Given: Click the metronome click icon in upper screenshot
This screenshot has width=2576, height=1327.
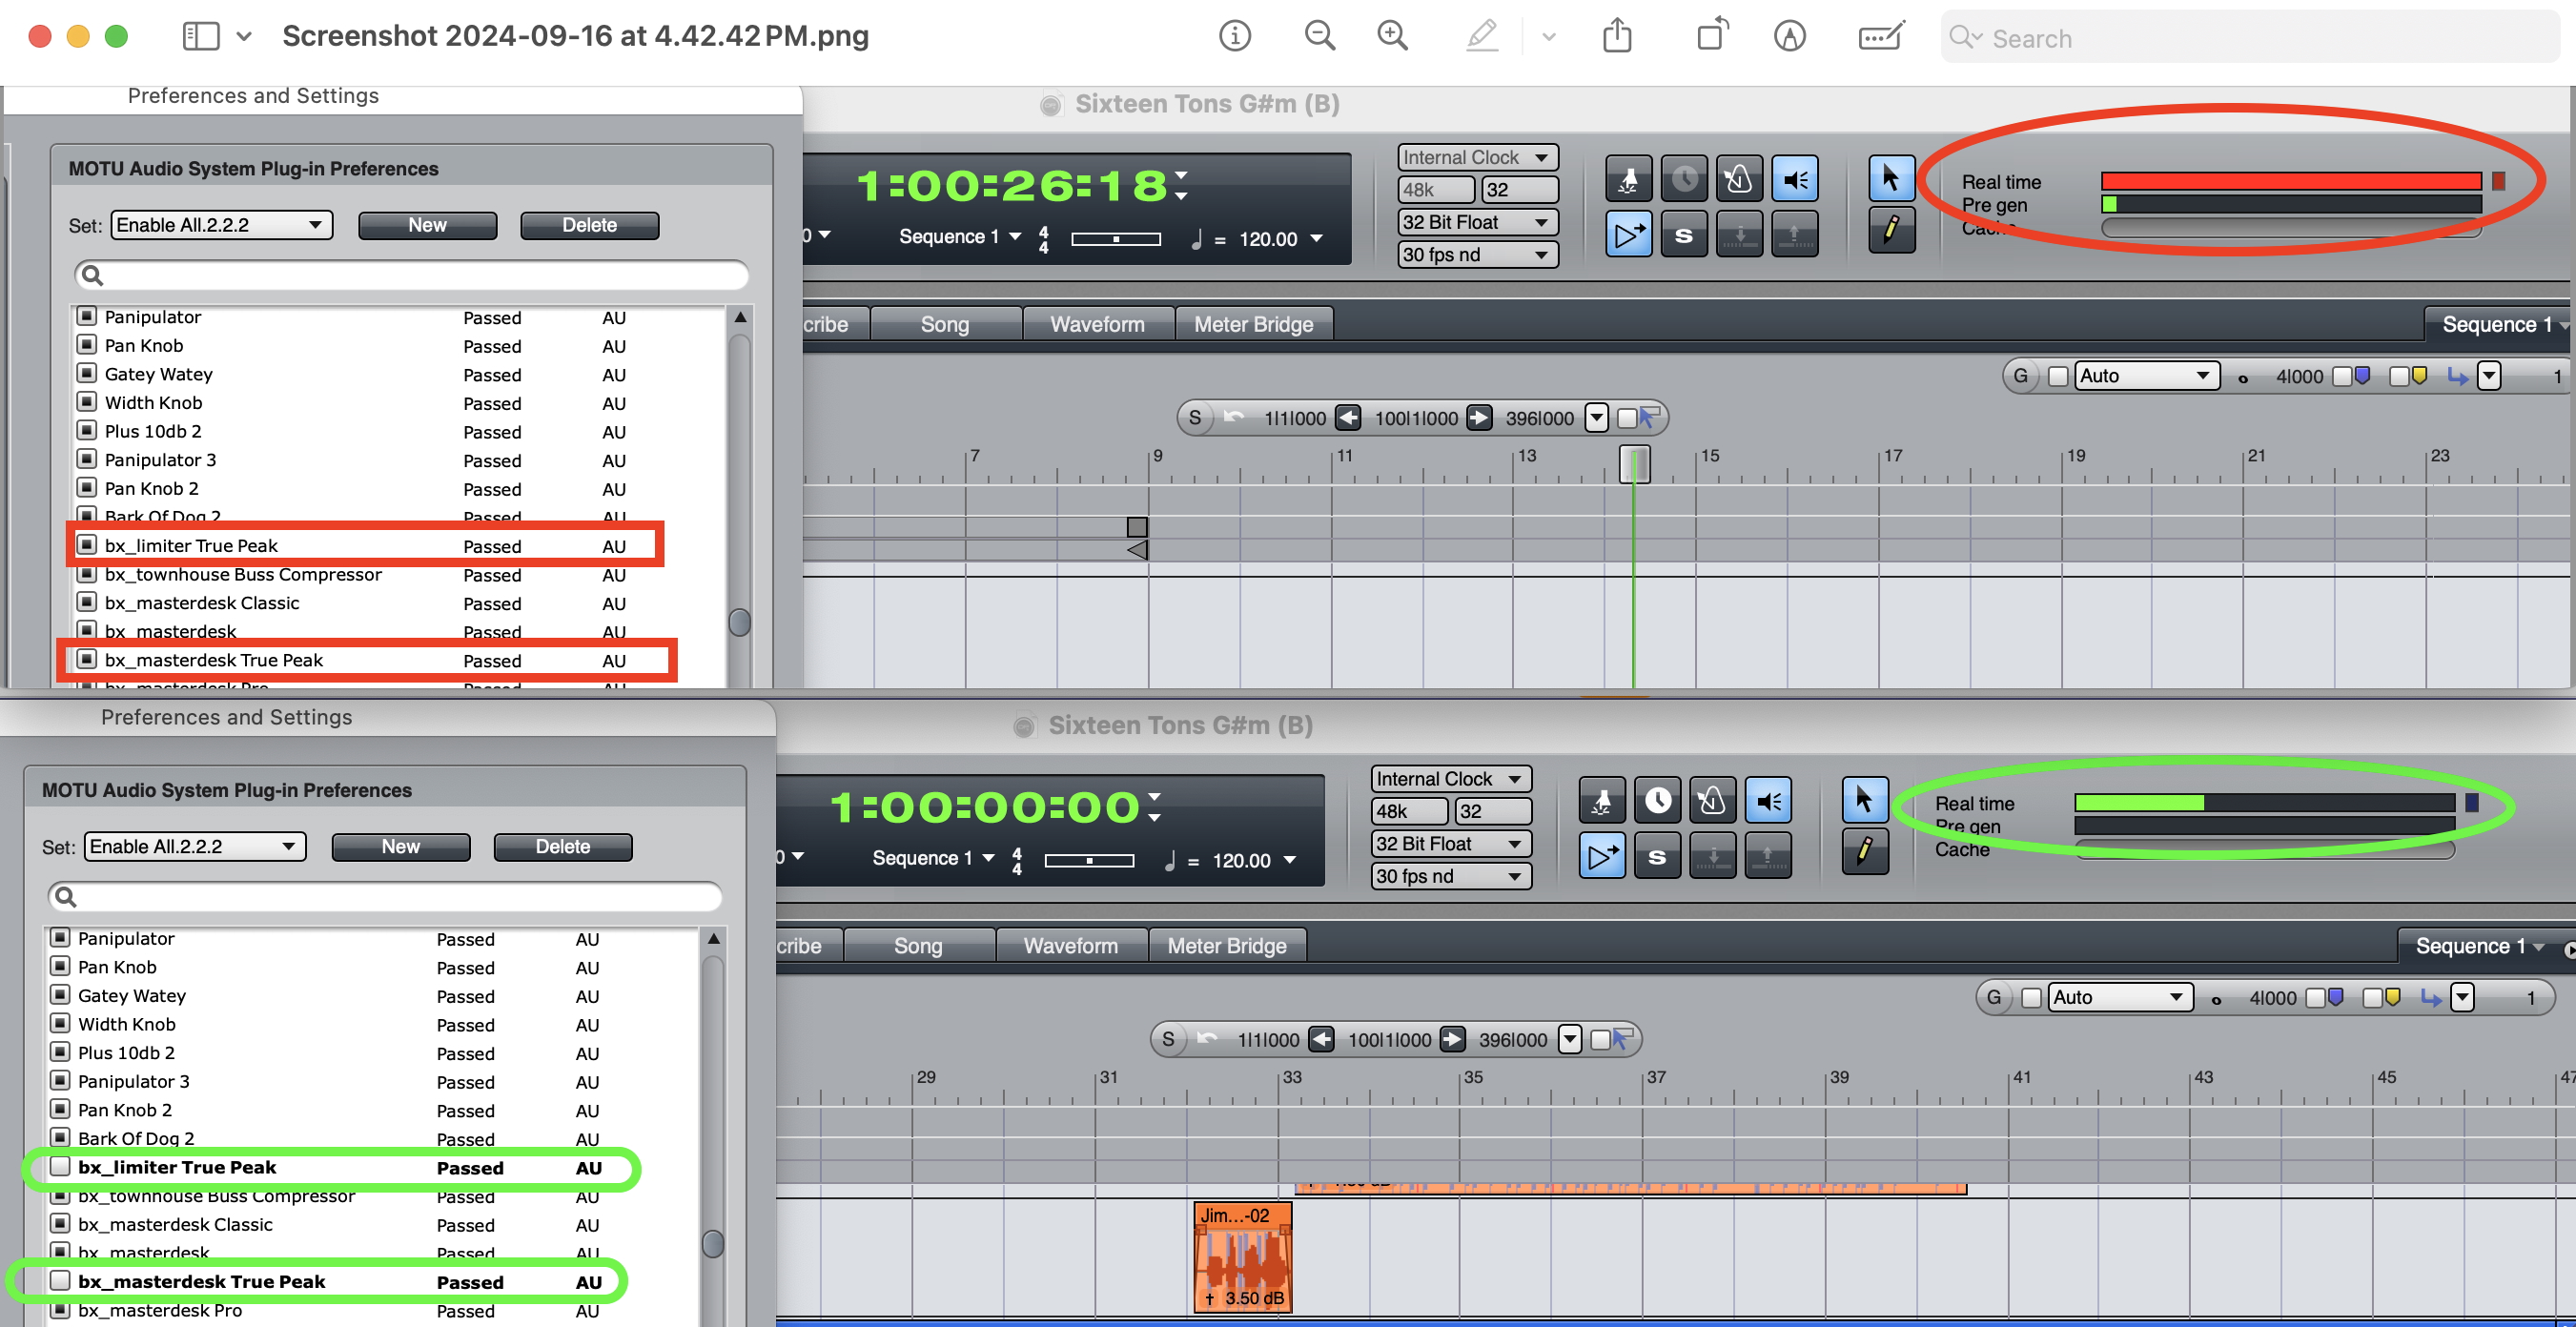Looking at the screenshot, I should click(1738, 179).
